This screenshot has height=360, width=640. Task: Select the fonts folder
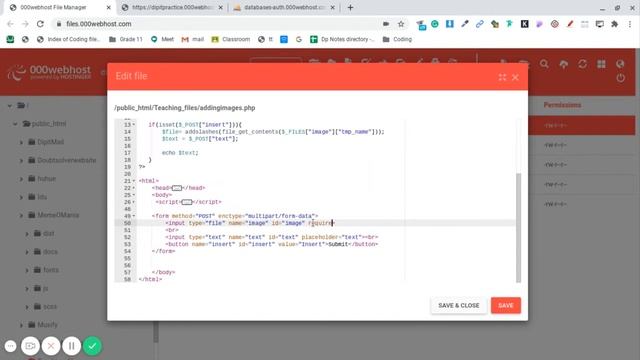pos(51,270)
